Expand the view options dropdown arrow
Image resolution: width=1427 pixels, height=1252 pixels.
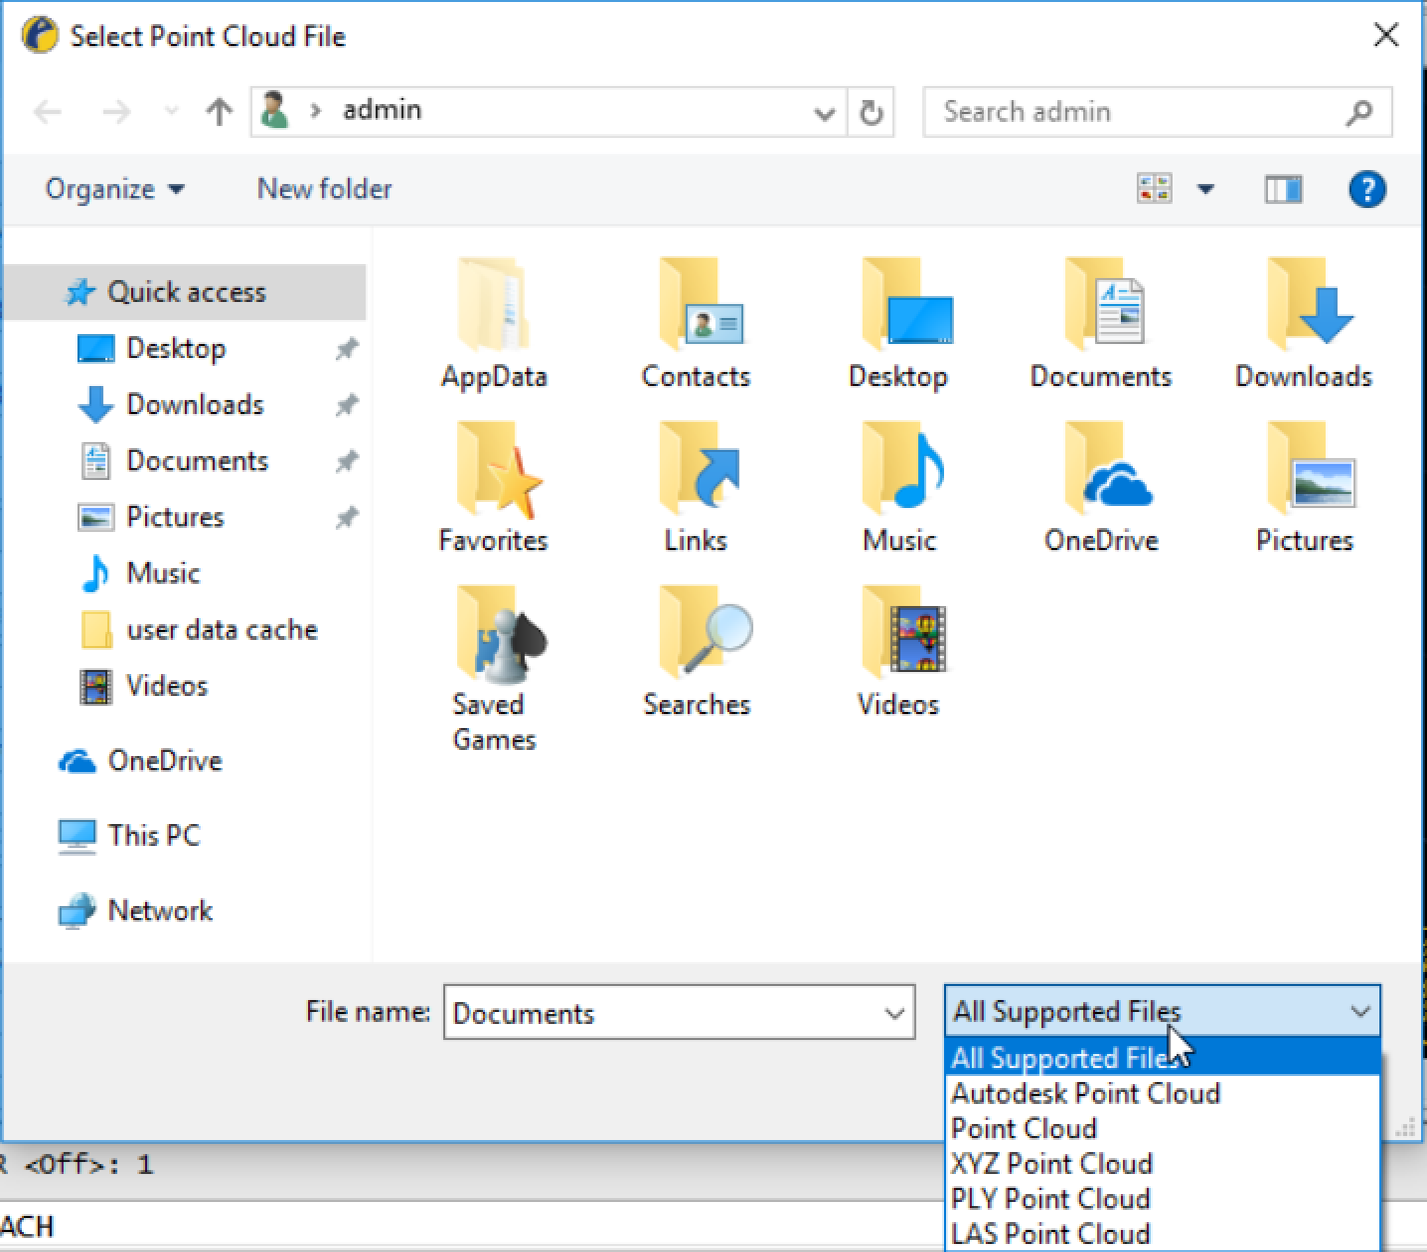(x=1206, y=189)
